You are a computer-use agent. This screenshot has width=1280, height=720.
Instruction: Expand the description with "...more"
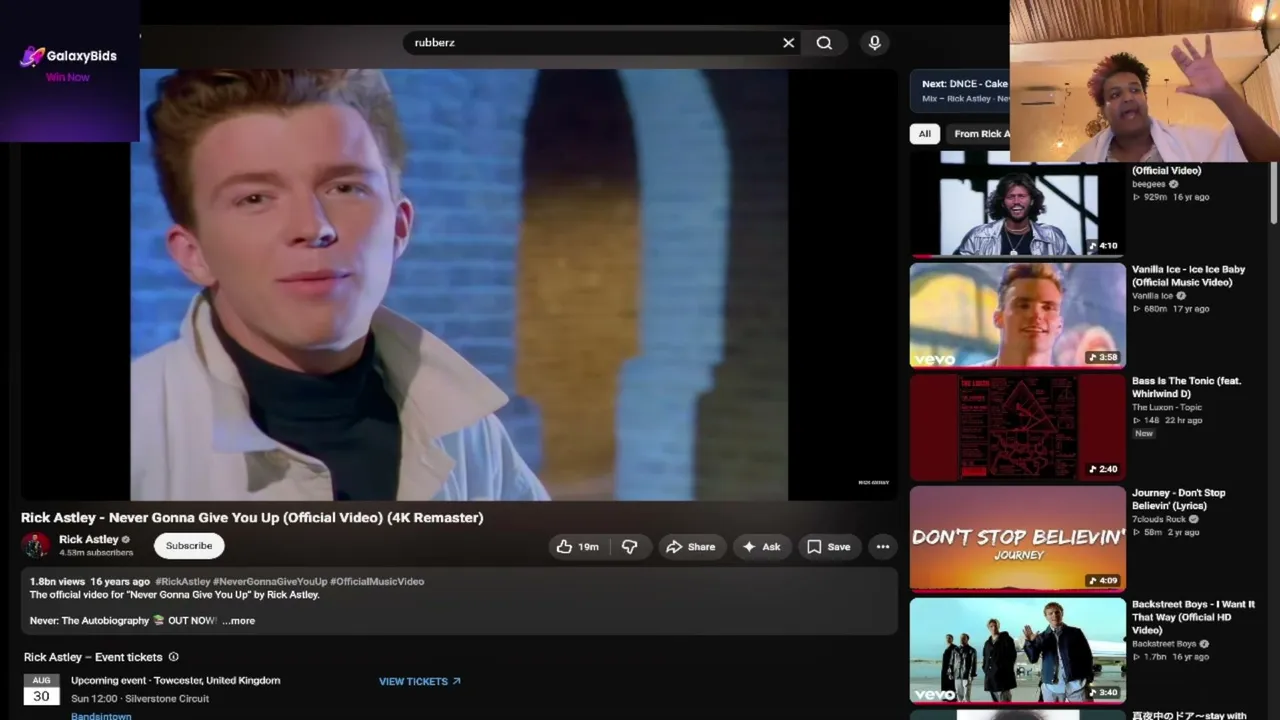238,621
